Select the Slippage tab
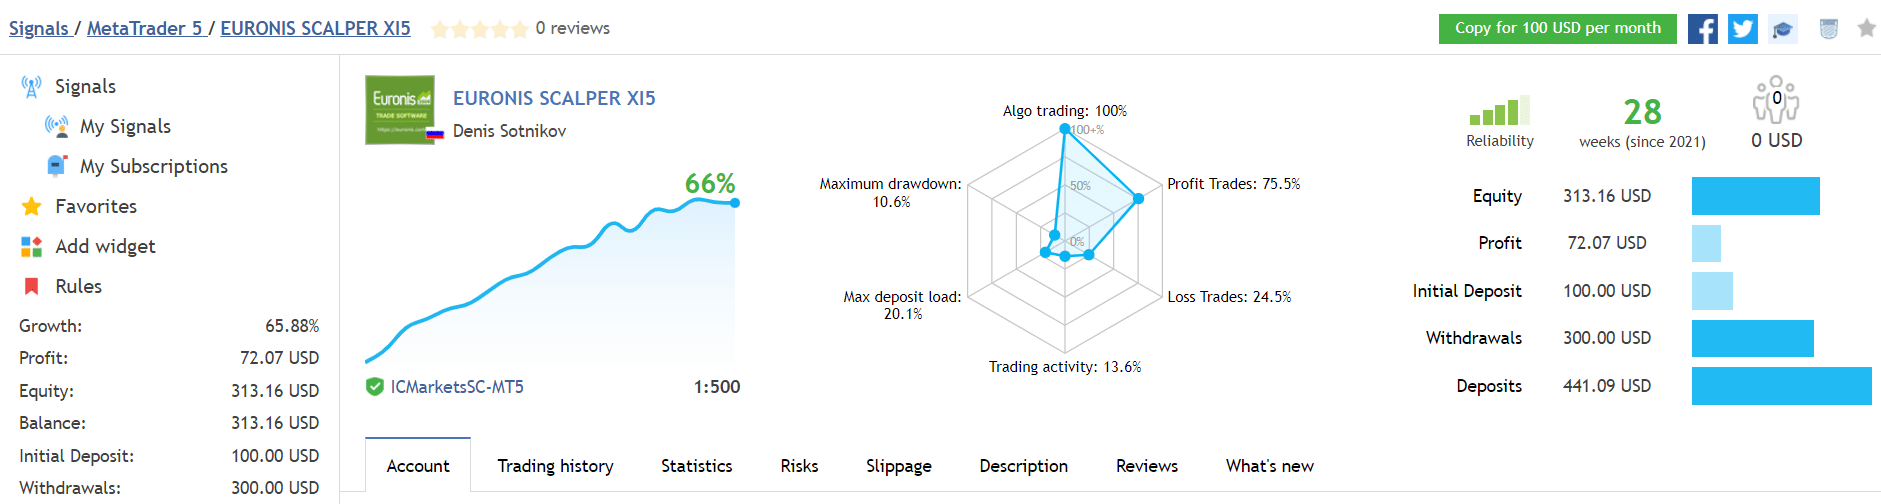This screenshot has width=1881, height=504. (898, 466)
